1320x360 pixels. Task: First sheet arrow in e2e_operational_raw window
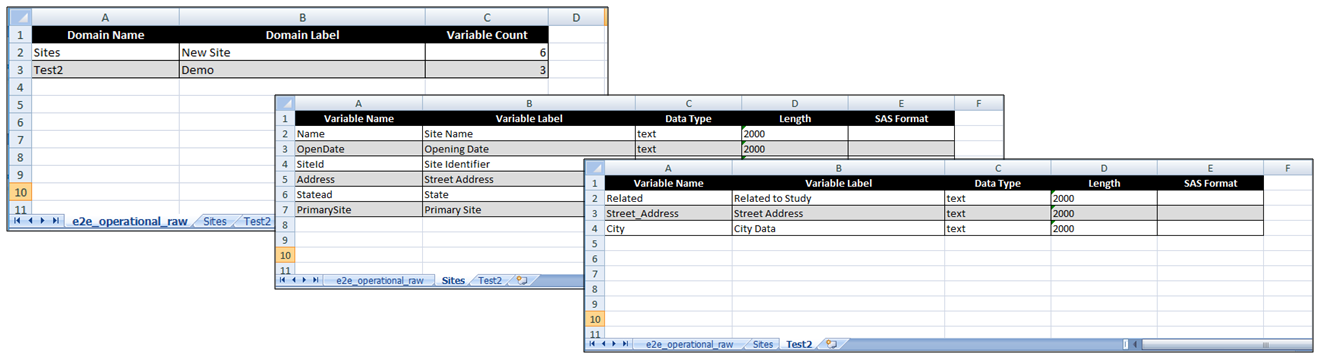click(17, 220)
